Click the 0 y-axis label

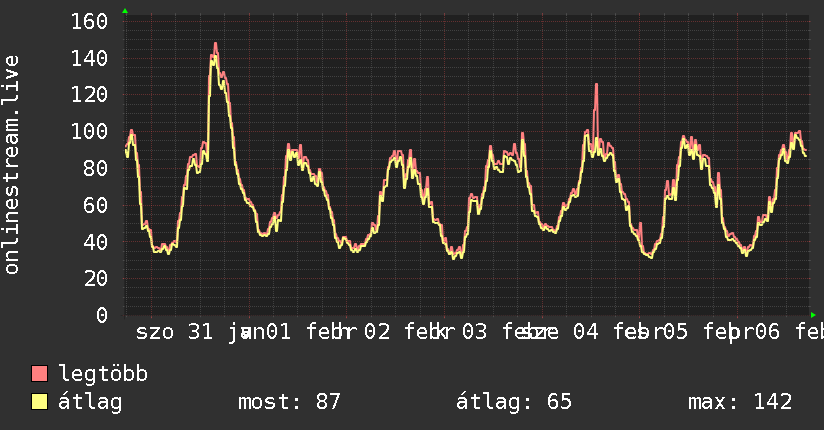pos(101,315)
